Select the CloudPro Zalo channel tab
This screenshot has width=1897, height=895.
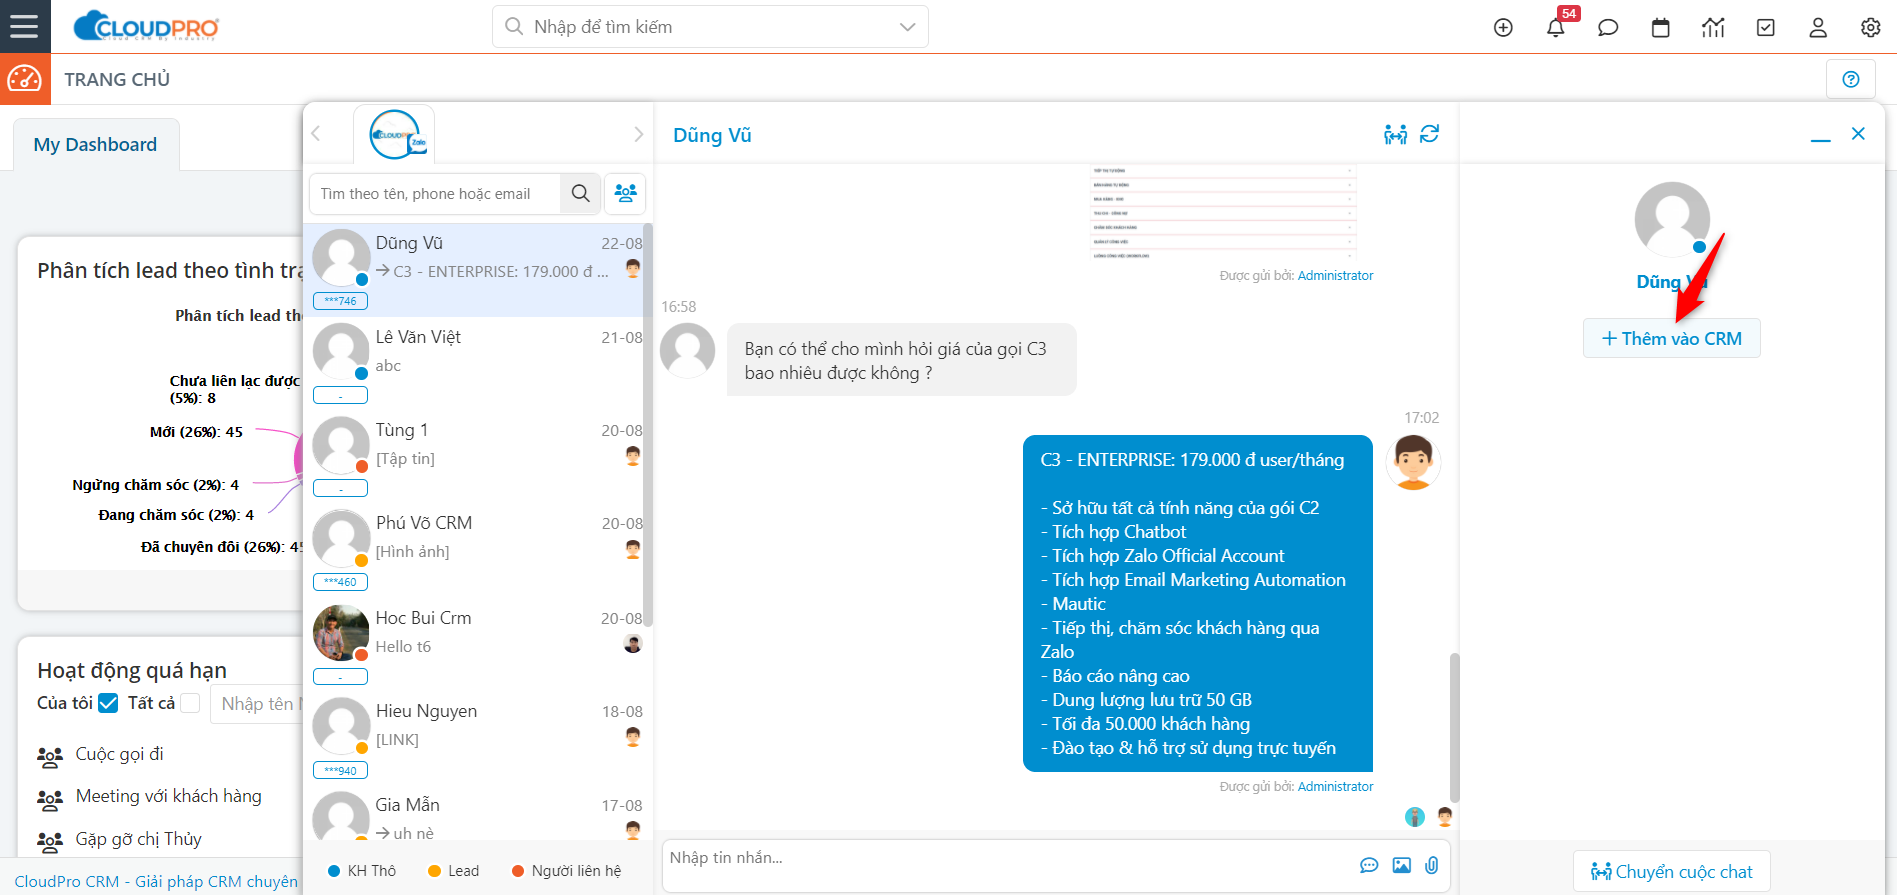coord(394,134)
